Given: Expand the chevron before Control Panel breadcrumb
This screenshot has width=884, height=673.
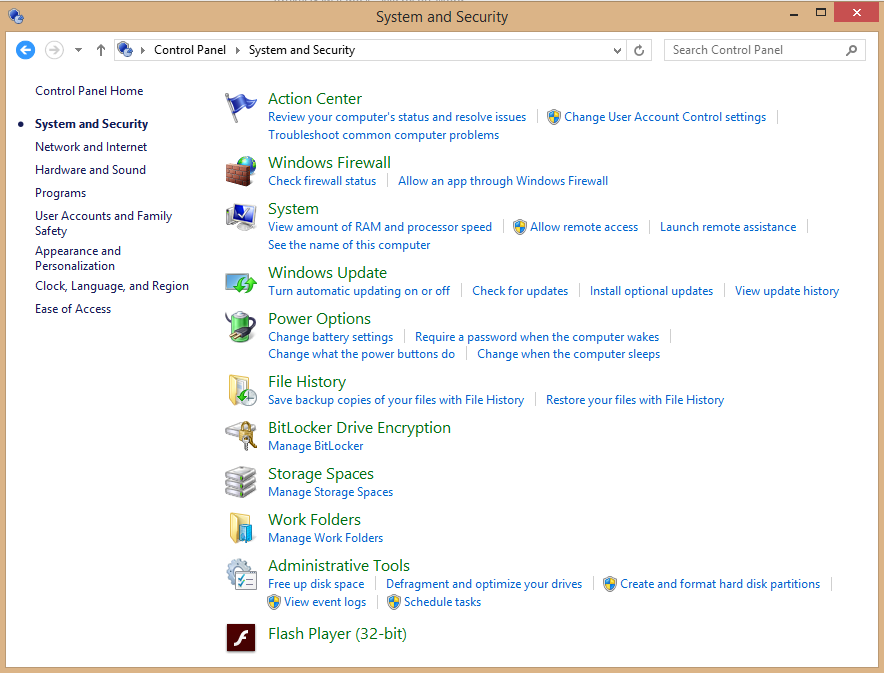Looking at the screenshot, I should 143,50.
